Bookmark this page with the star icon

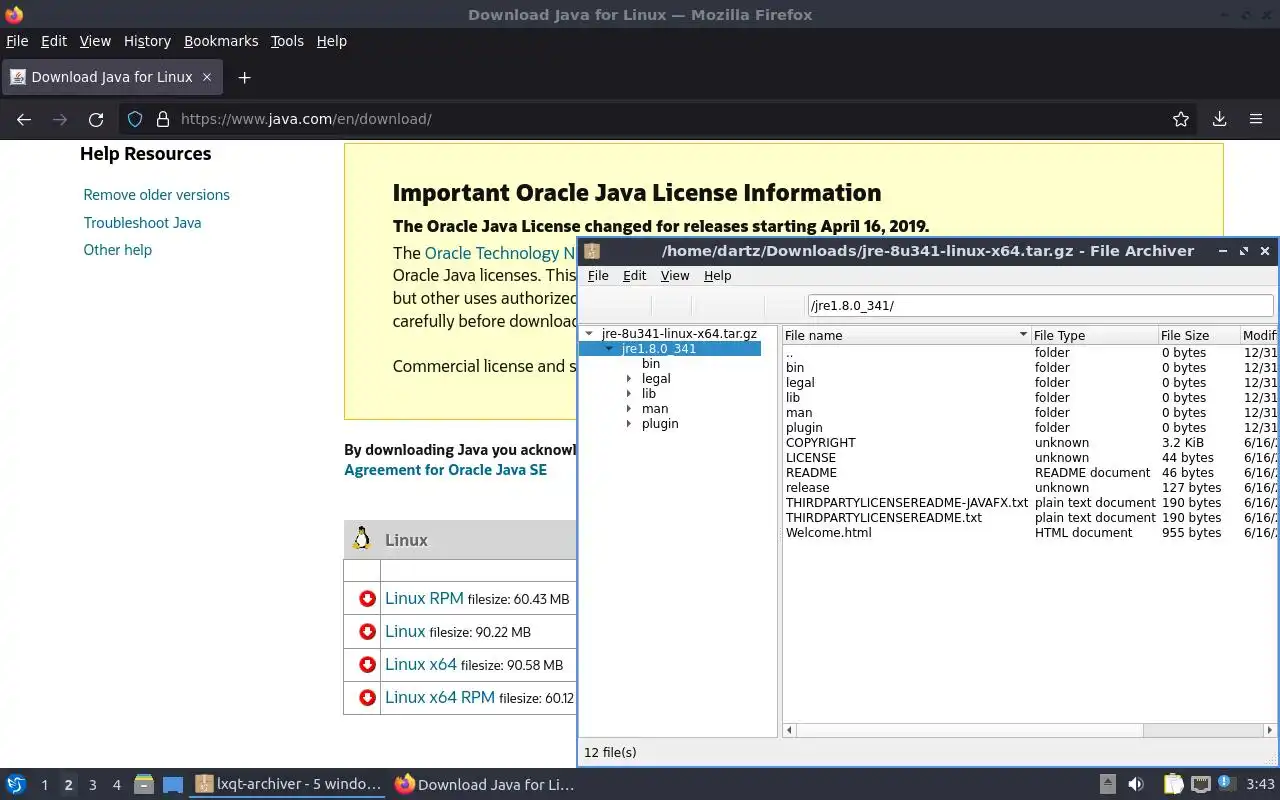coord(1181,119)
